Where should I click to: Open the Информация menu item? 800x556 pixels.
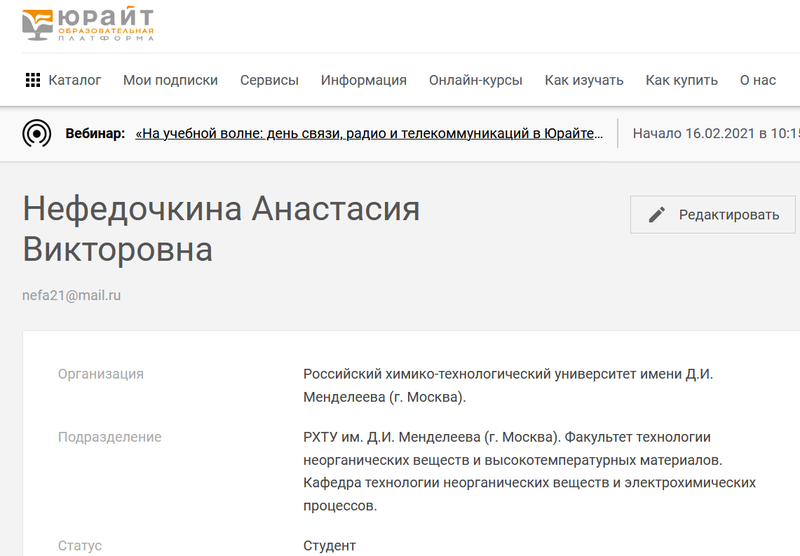(x=363, y=81)
